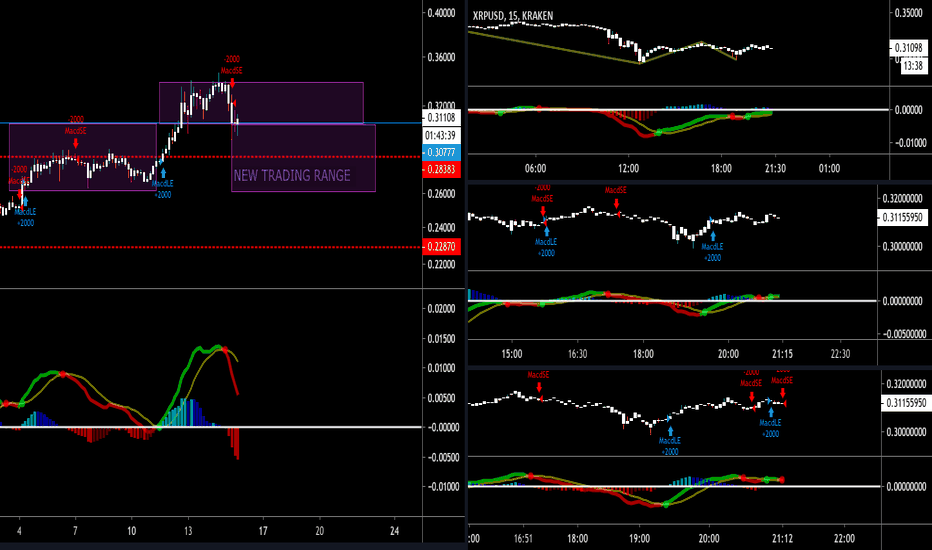This screenshot has height=550, width=932.
Task: Click the 21:30 time axis label
Action: point(775,168)
